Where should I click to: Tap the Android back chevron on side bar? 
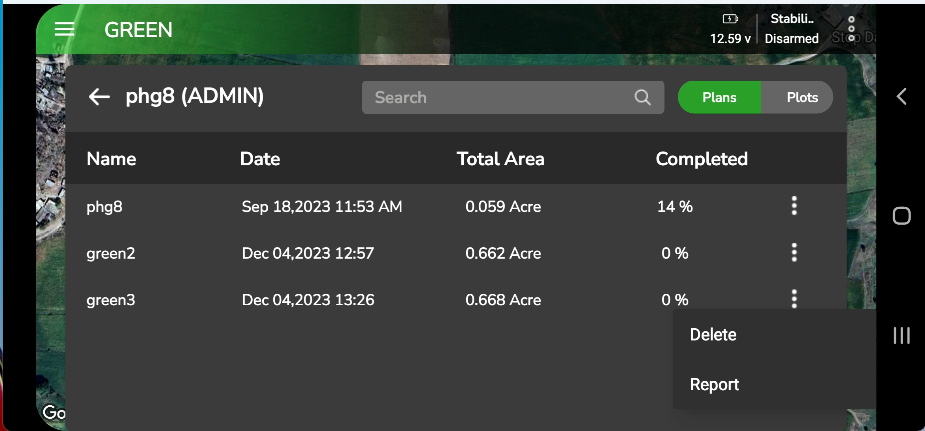901,96
